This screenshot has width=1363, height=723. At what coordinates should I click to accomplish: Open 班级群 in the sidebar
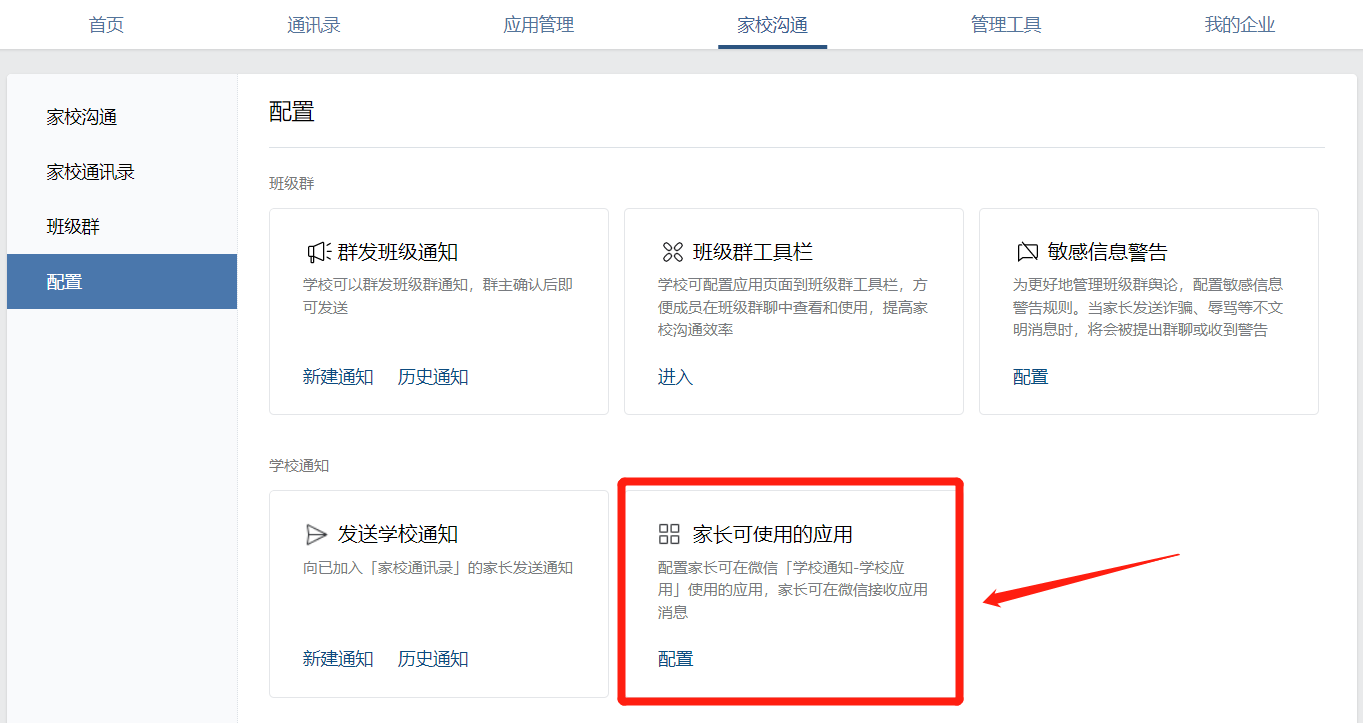122,227
